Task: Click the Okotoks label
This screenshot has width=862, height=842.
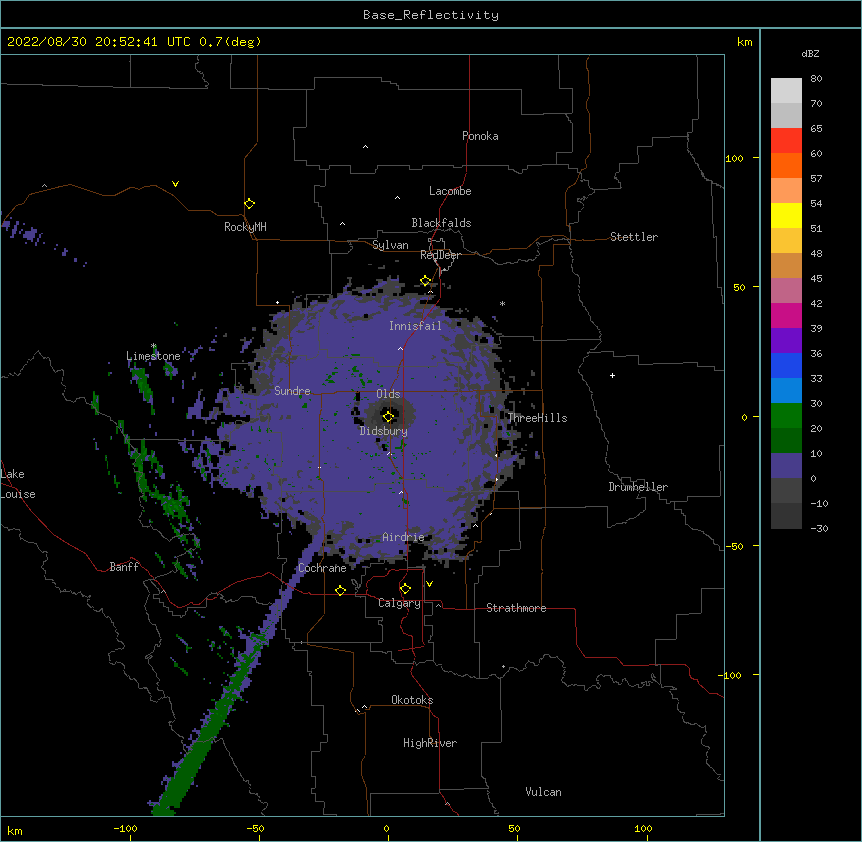Action: 412,700
